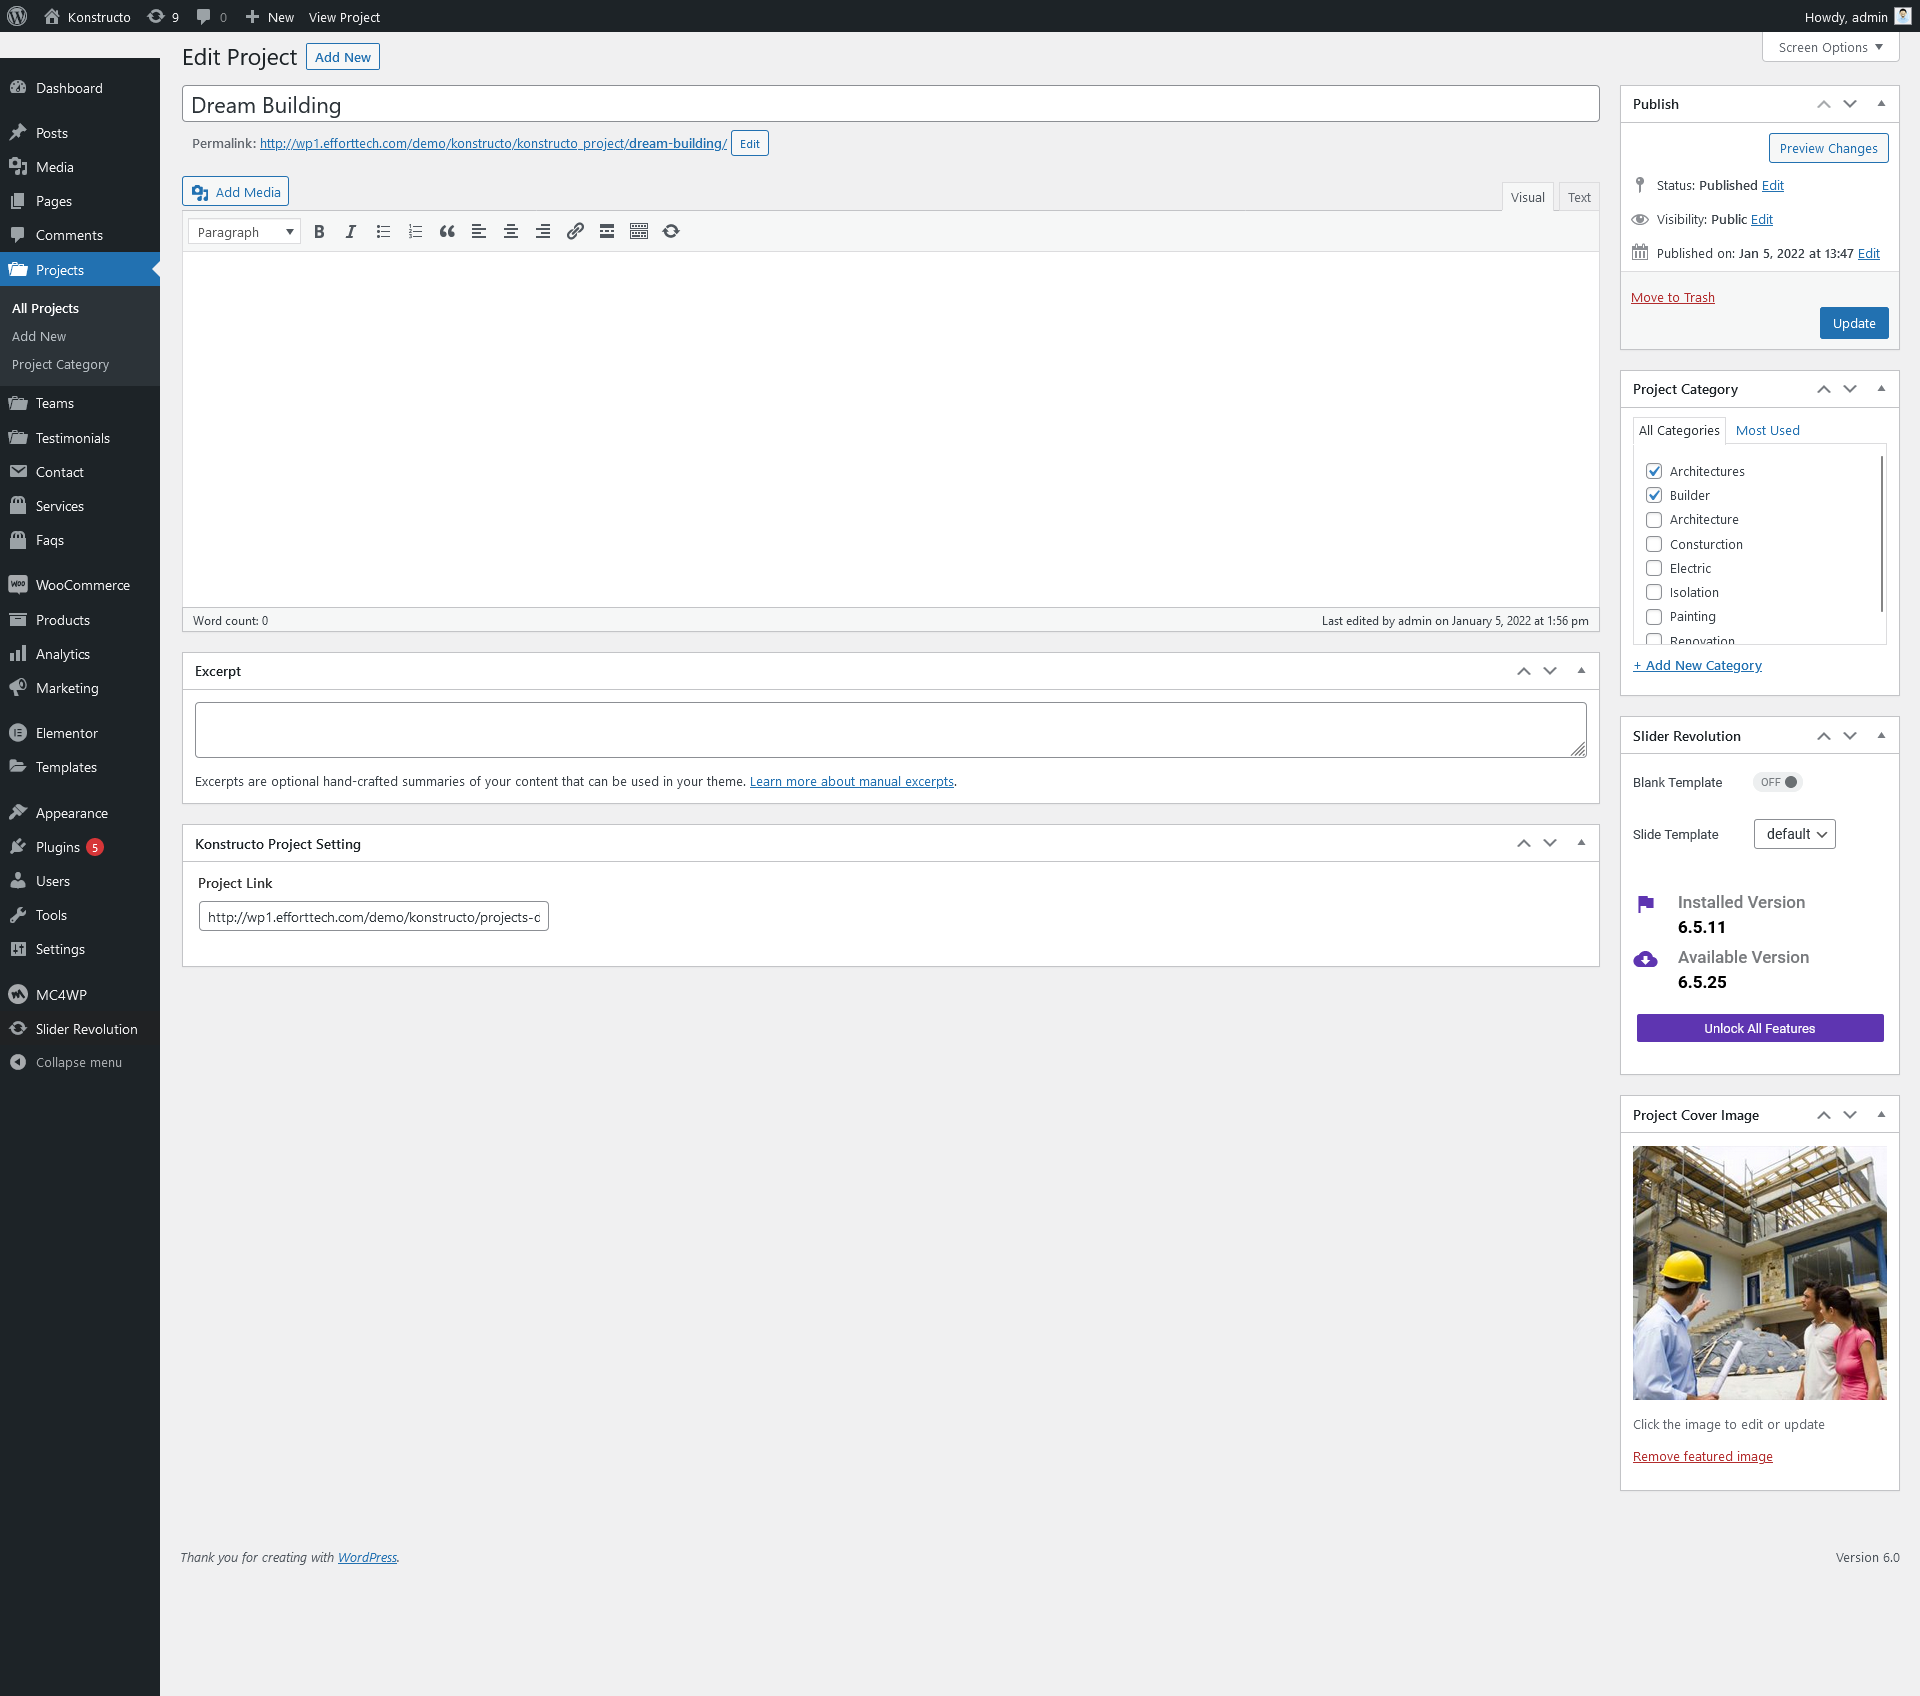Expand the Screen Options panel

[1829, 47]
